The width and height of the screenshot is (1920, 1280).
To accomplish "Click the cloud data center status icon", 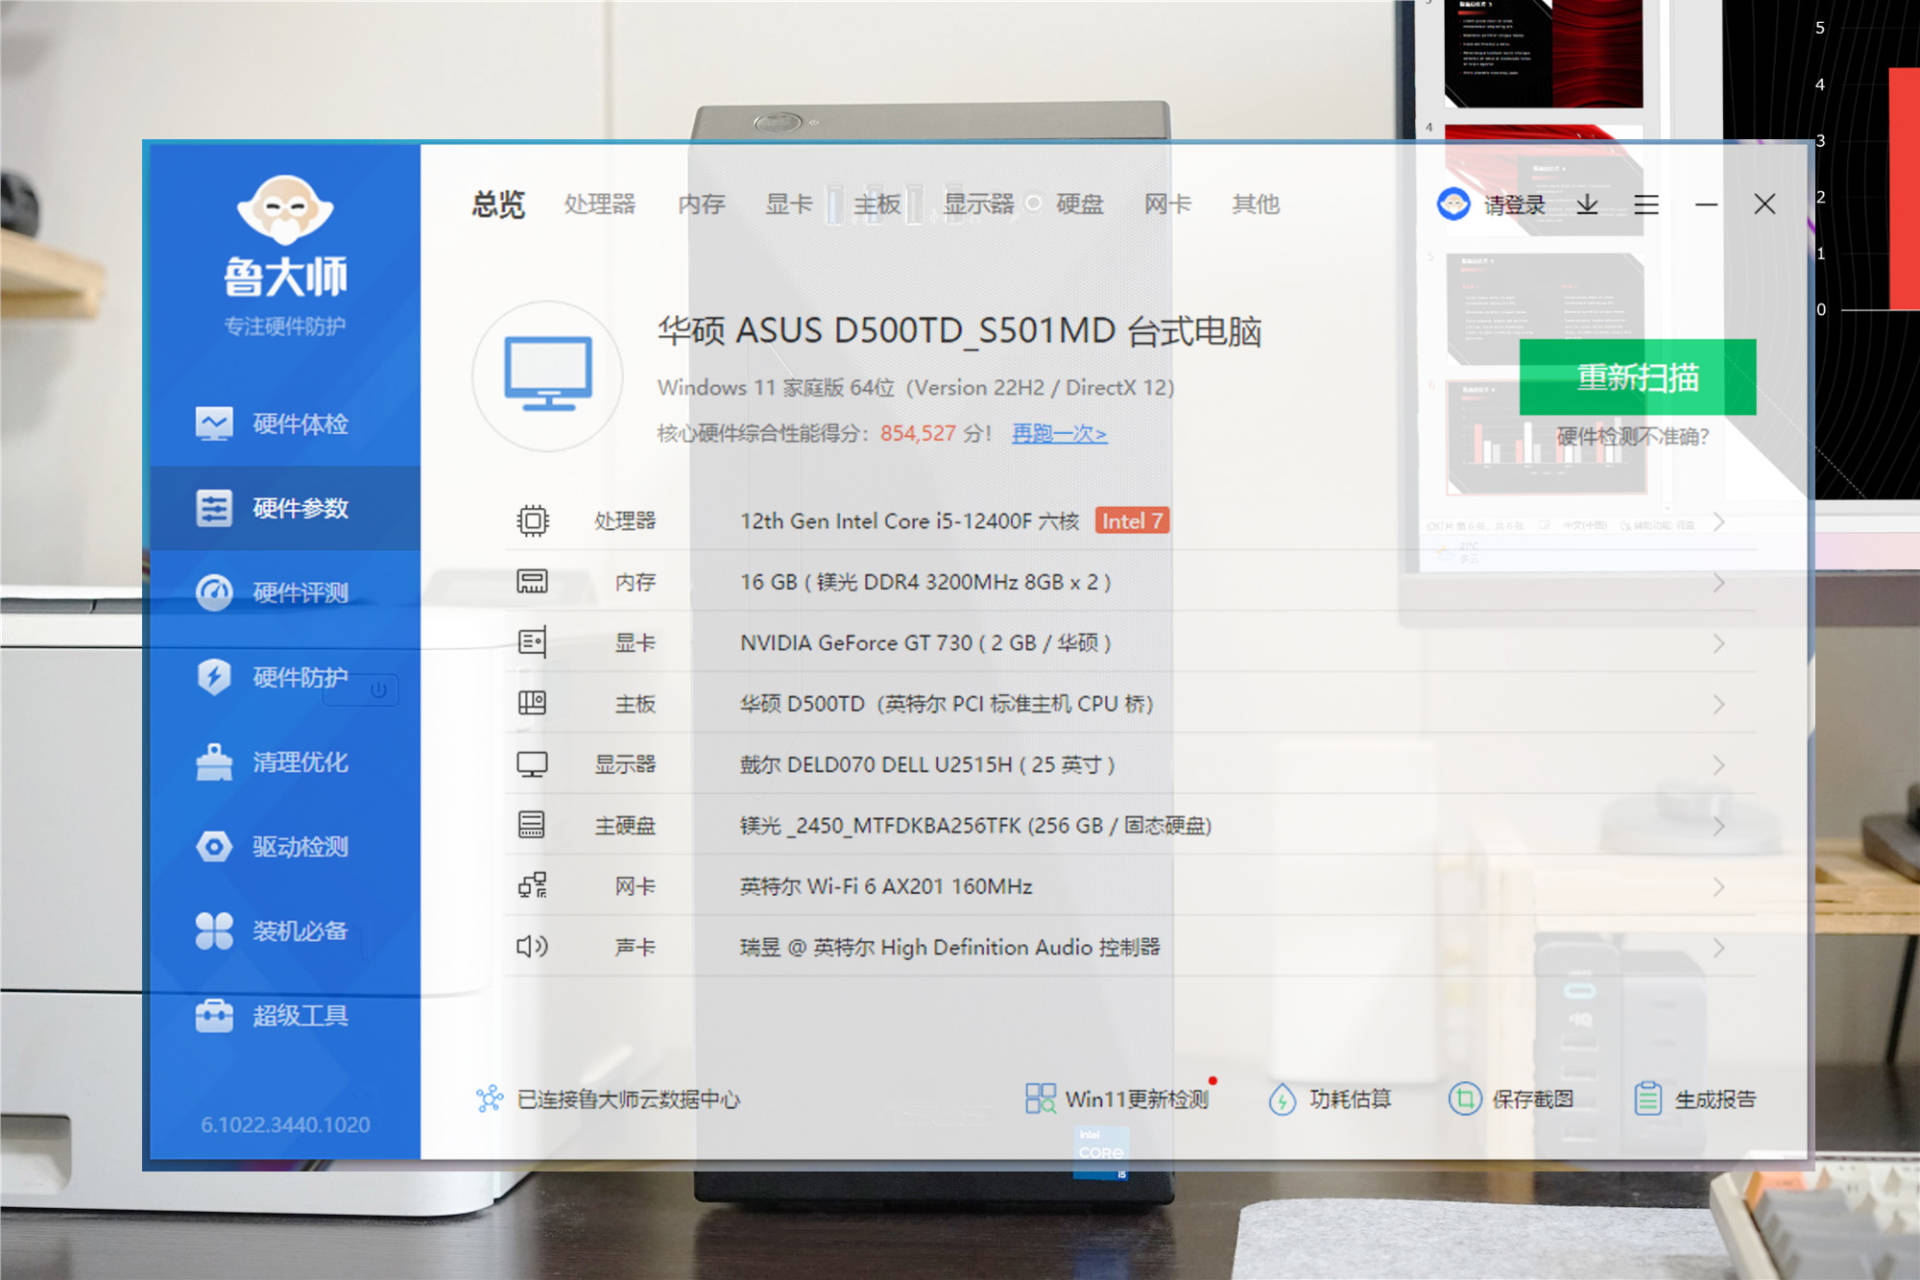I will [489, 1099].
